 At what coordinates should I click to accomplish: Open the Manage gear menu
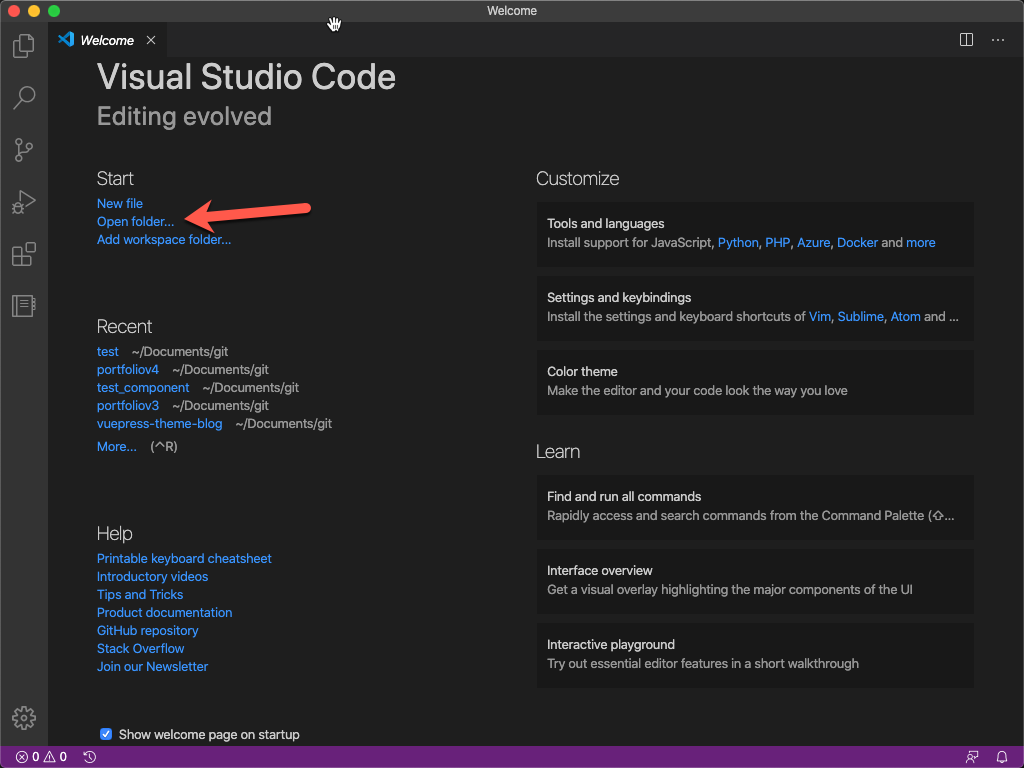tap(24, 718)
